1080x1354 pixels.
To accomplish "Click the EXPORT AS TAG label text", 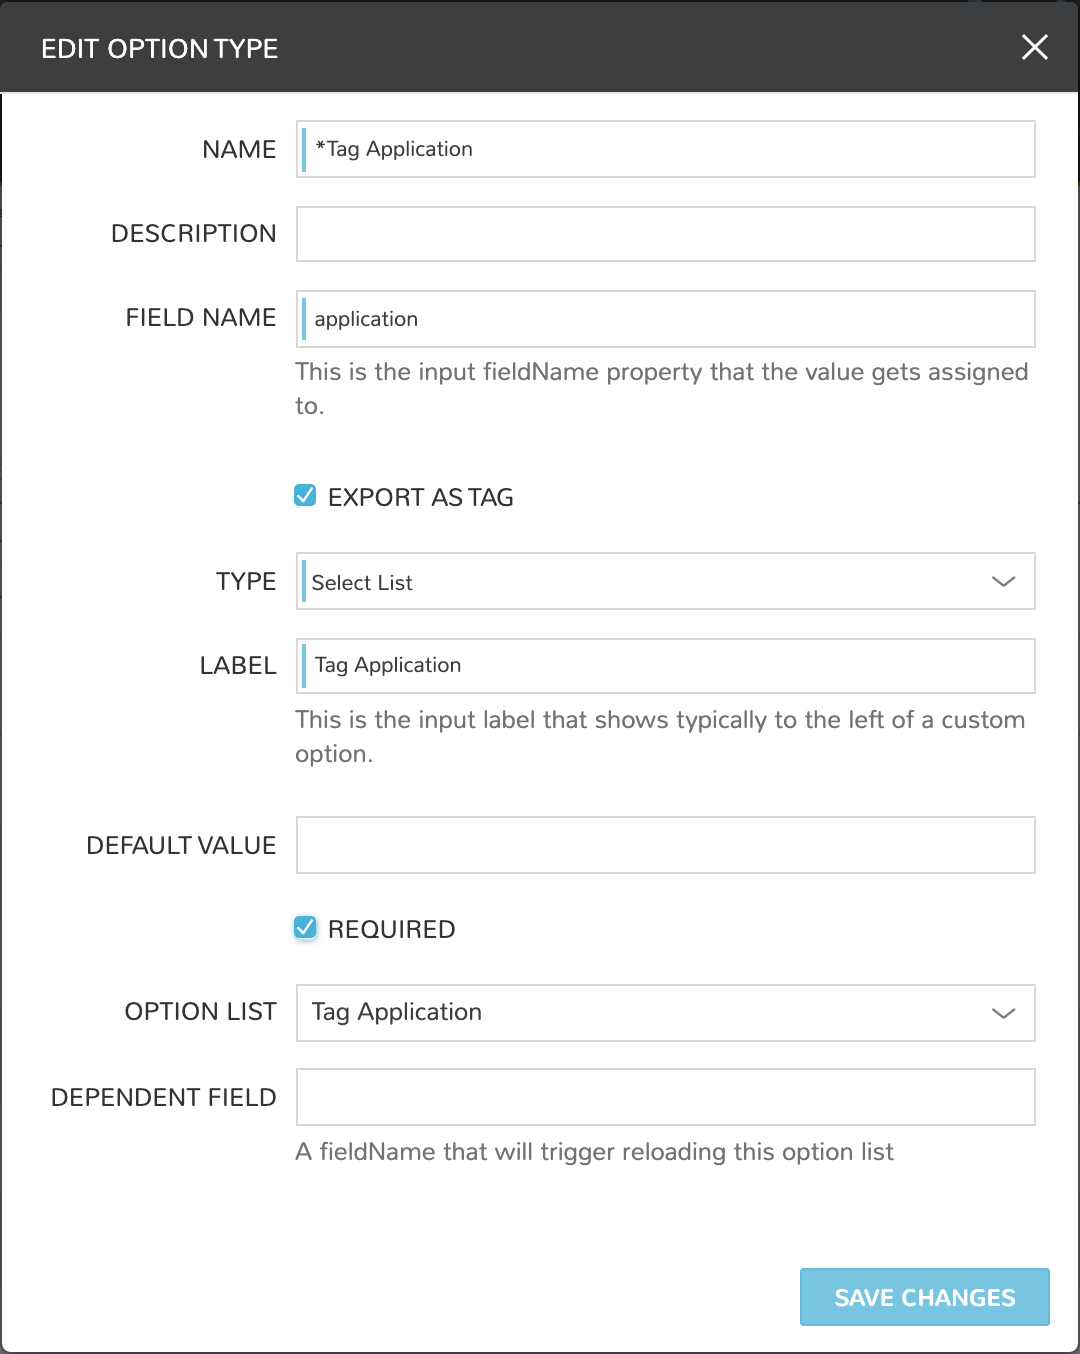I will pos(420,497).
